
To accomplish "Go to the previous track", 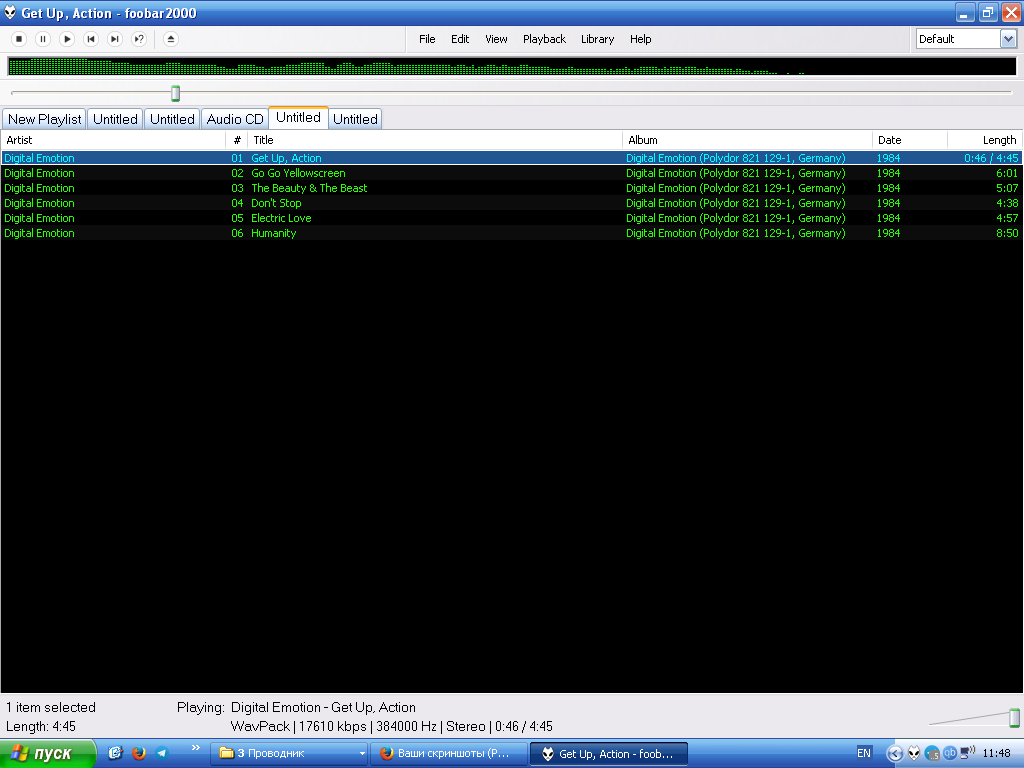I will (x=91, y=39).
